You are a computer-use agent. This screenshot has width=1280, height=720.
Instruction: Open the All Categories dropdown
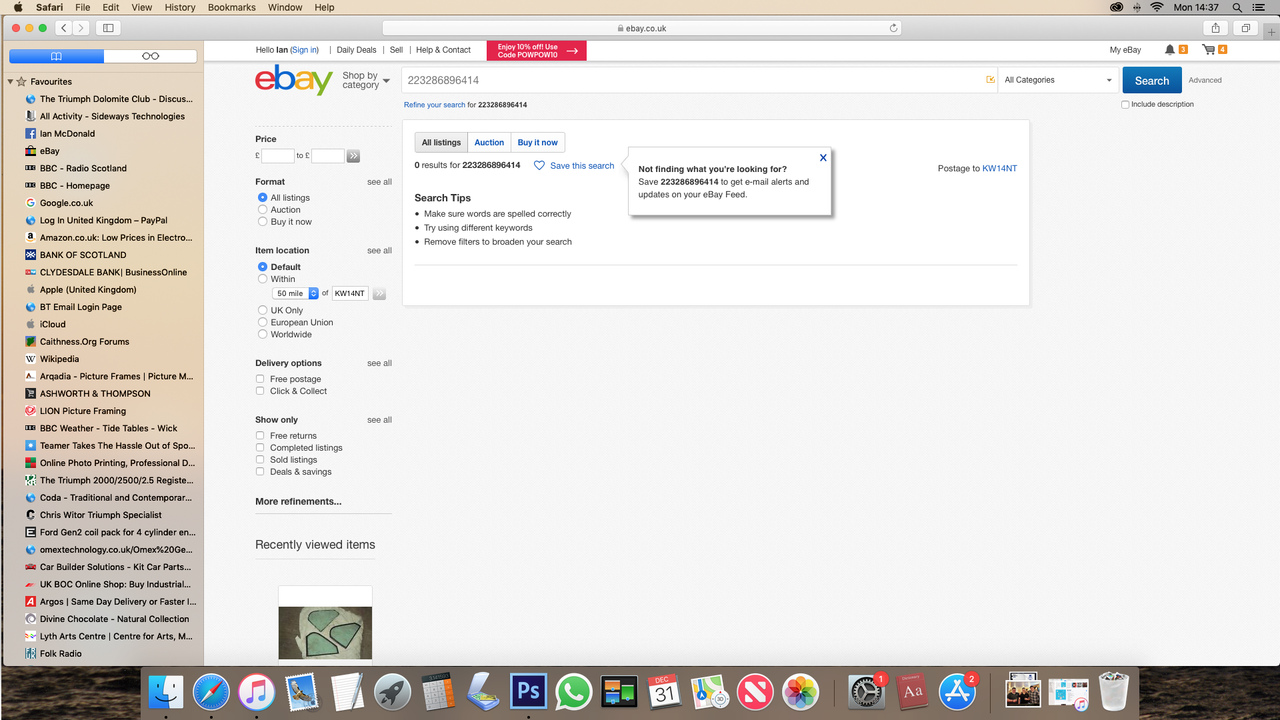(x=1058, y=80)
